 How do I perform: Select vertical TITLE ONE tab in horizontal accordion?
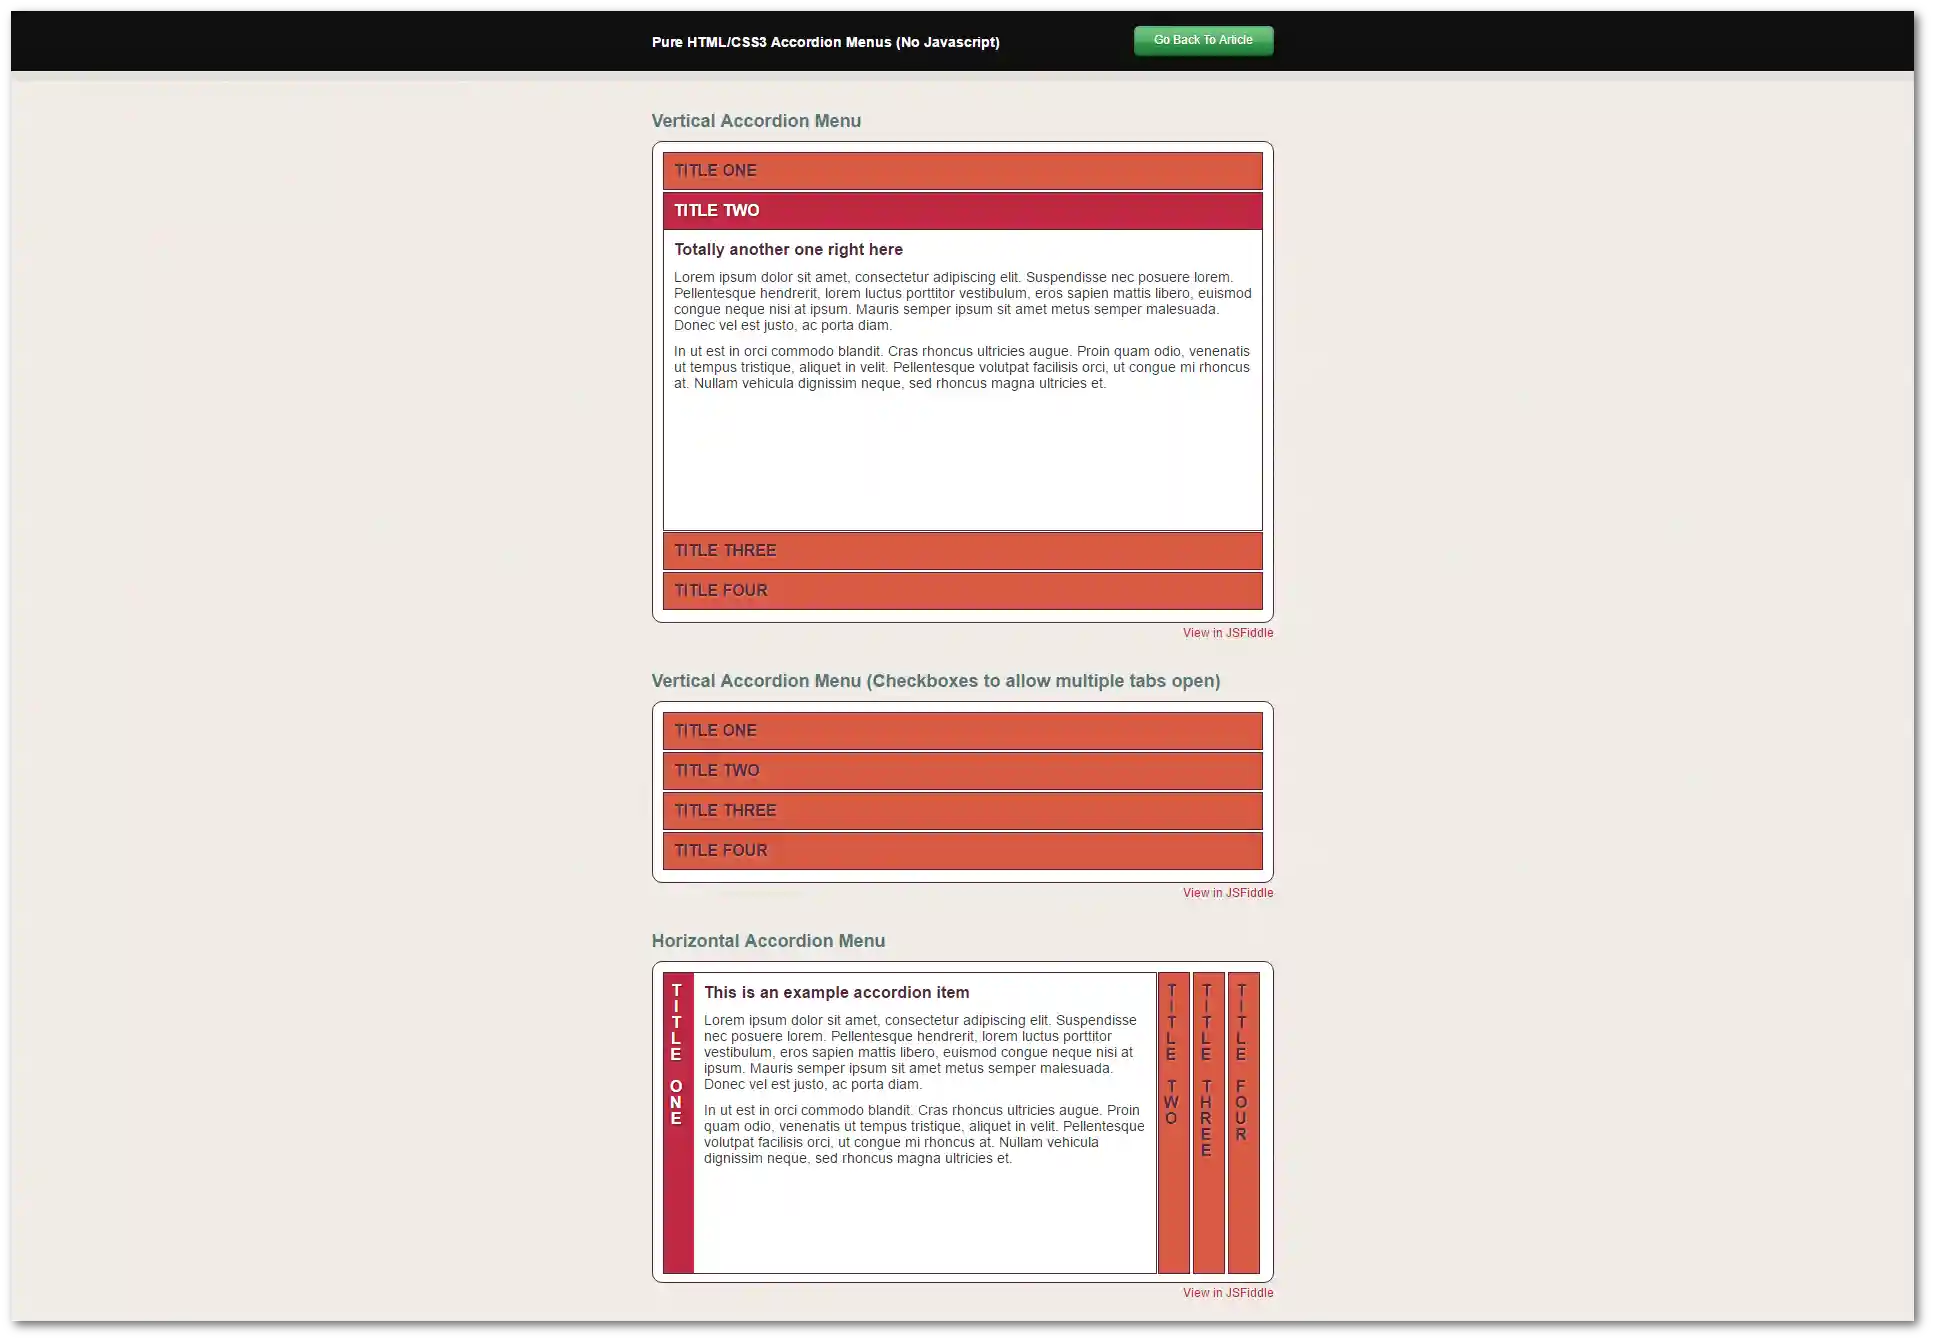coord(677,1120)
